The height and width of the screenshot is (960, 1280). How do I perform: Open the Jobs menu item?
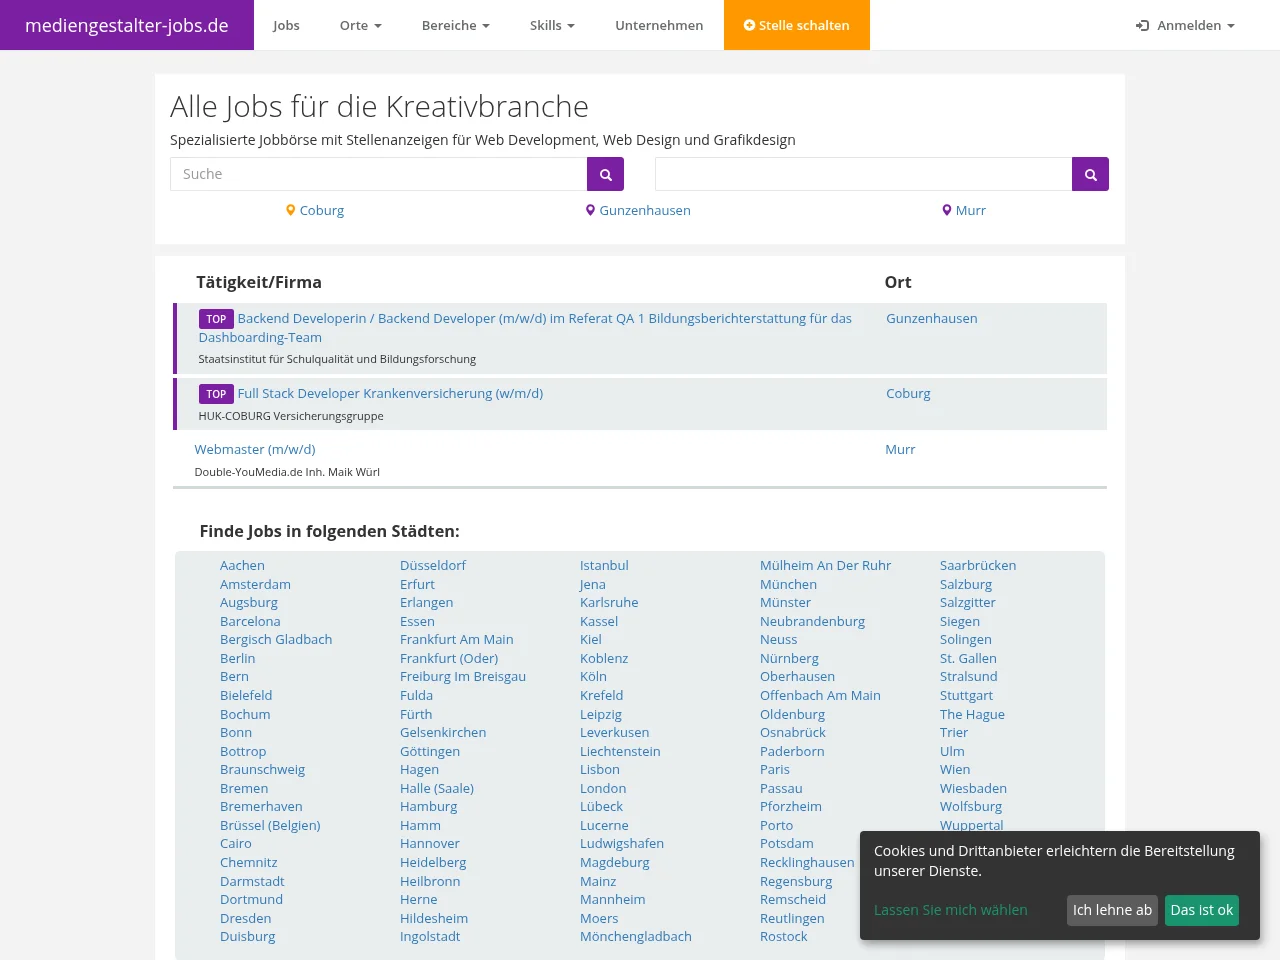[286, 25]
